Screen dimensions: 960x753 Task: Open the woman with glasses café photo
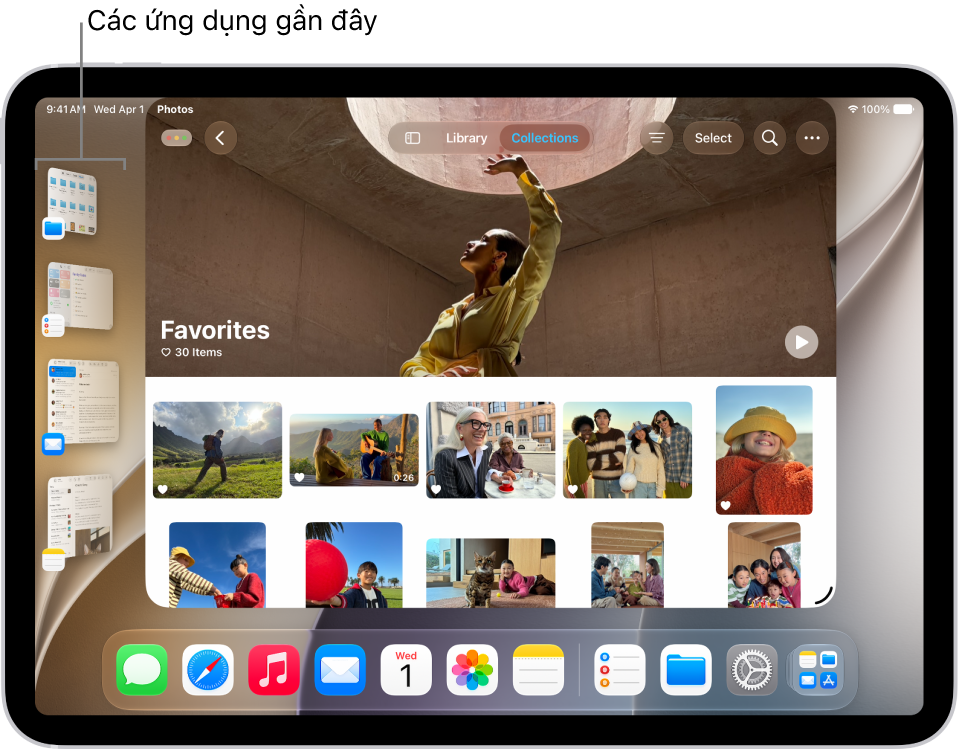pos(490,450)
